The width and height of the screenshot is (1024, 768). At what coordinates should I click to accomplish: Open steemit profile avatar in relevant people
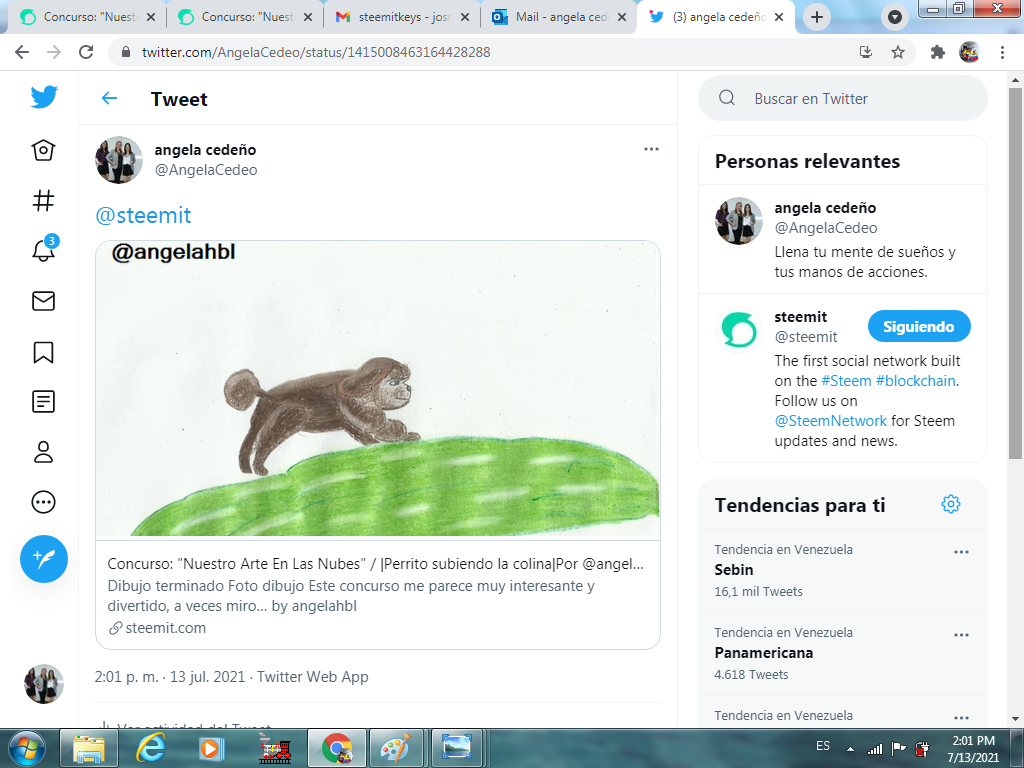[x=739, y=330]
